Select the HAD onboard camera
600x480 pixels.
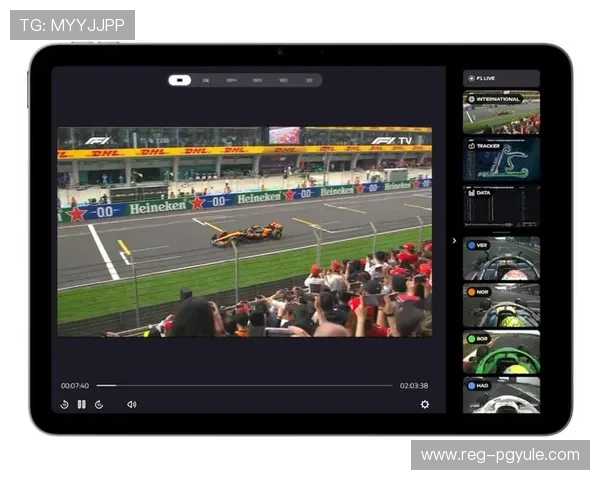tap(501, 395)
